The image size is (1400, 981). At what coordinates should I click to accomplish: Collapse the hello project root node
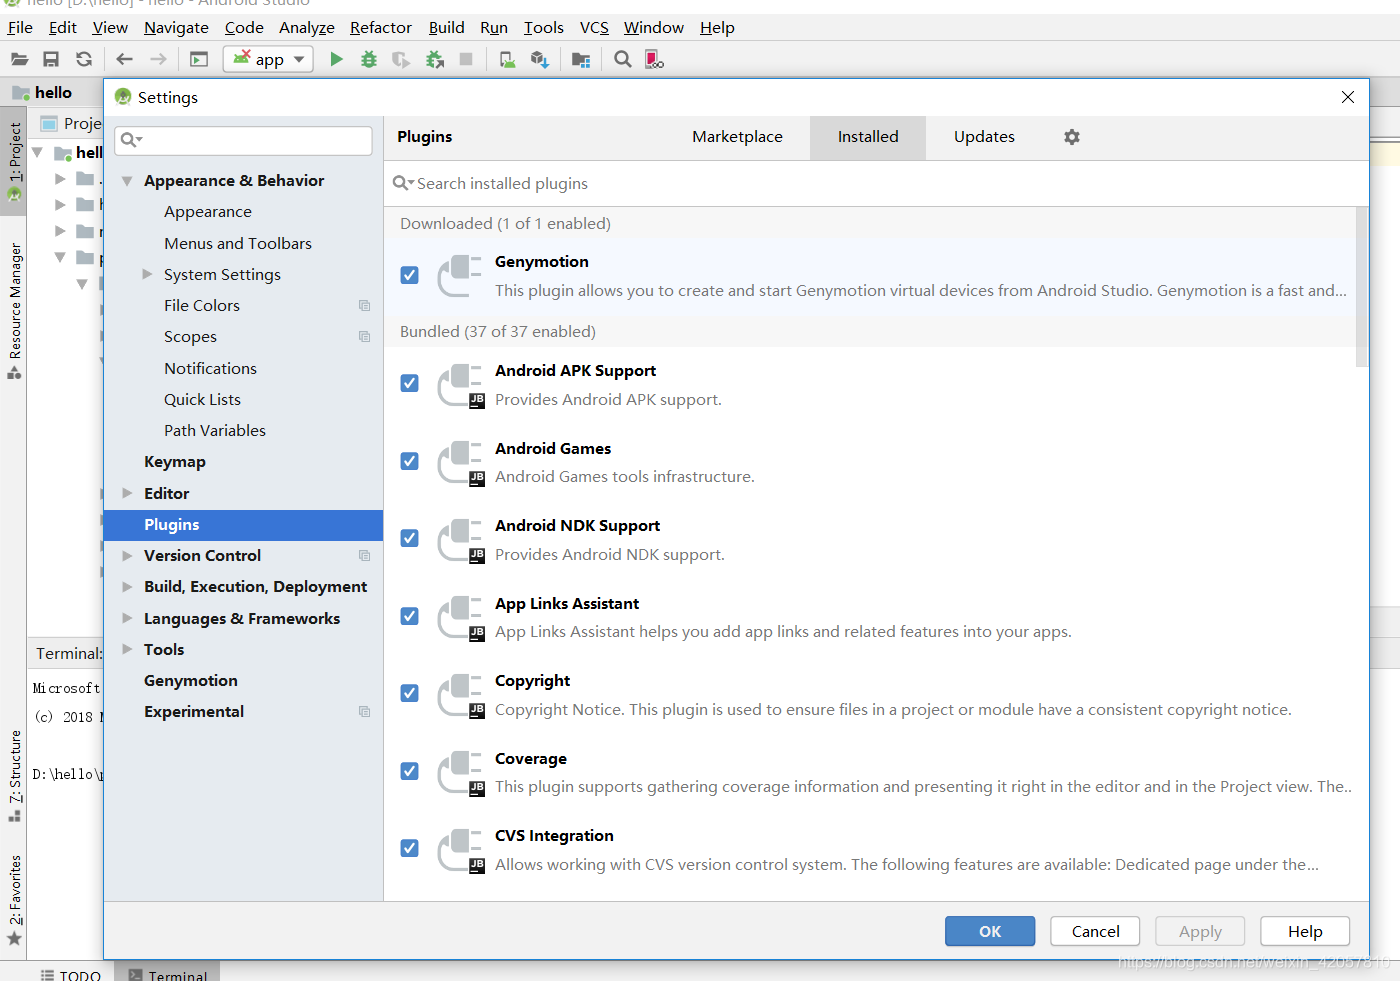click(x=37, y=153)
